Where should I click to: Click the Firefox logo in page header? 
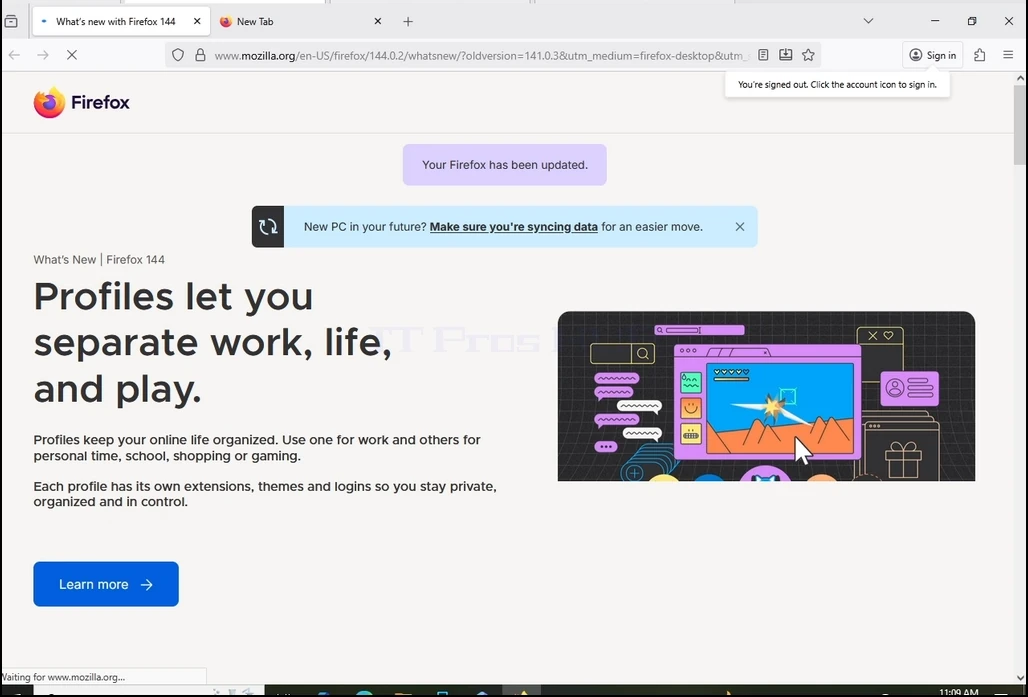[x=81, y=102]
